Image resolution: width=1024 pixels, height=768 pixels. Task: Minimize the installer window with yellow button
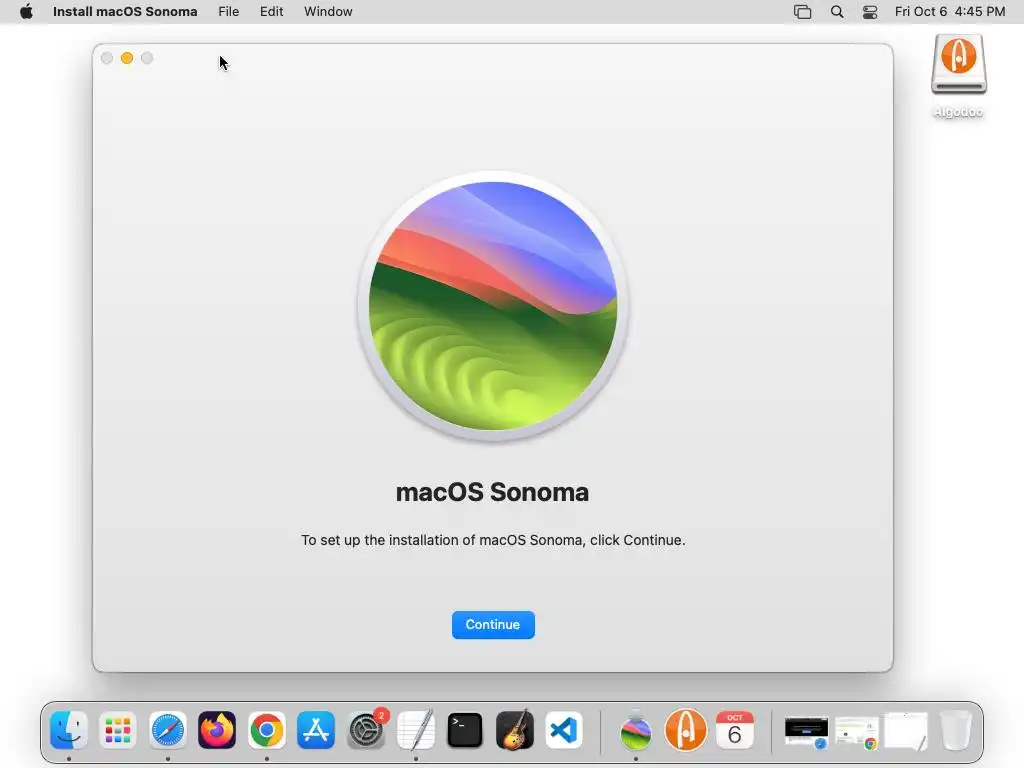click(x=127, y=58)
